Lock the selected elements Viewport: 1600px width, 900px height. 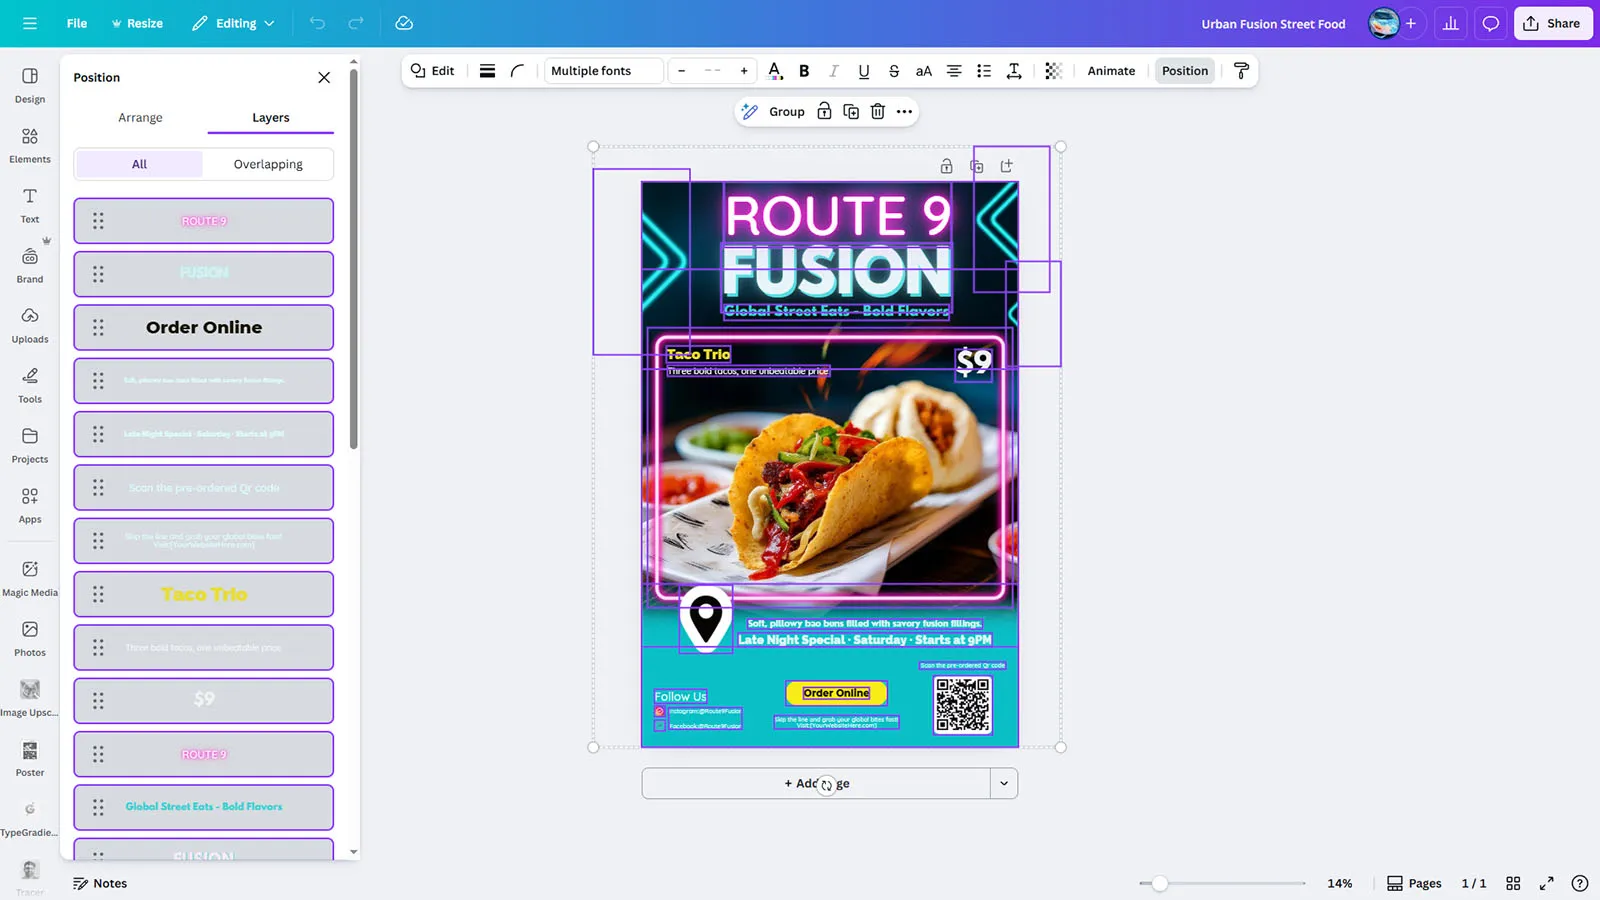click(824, 112)
